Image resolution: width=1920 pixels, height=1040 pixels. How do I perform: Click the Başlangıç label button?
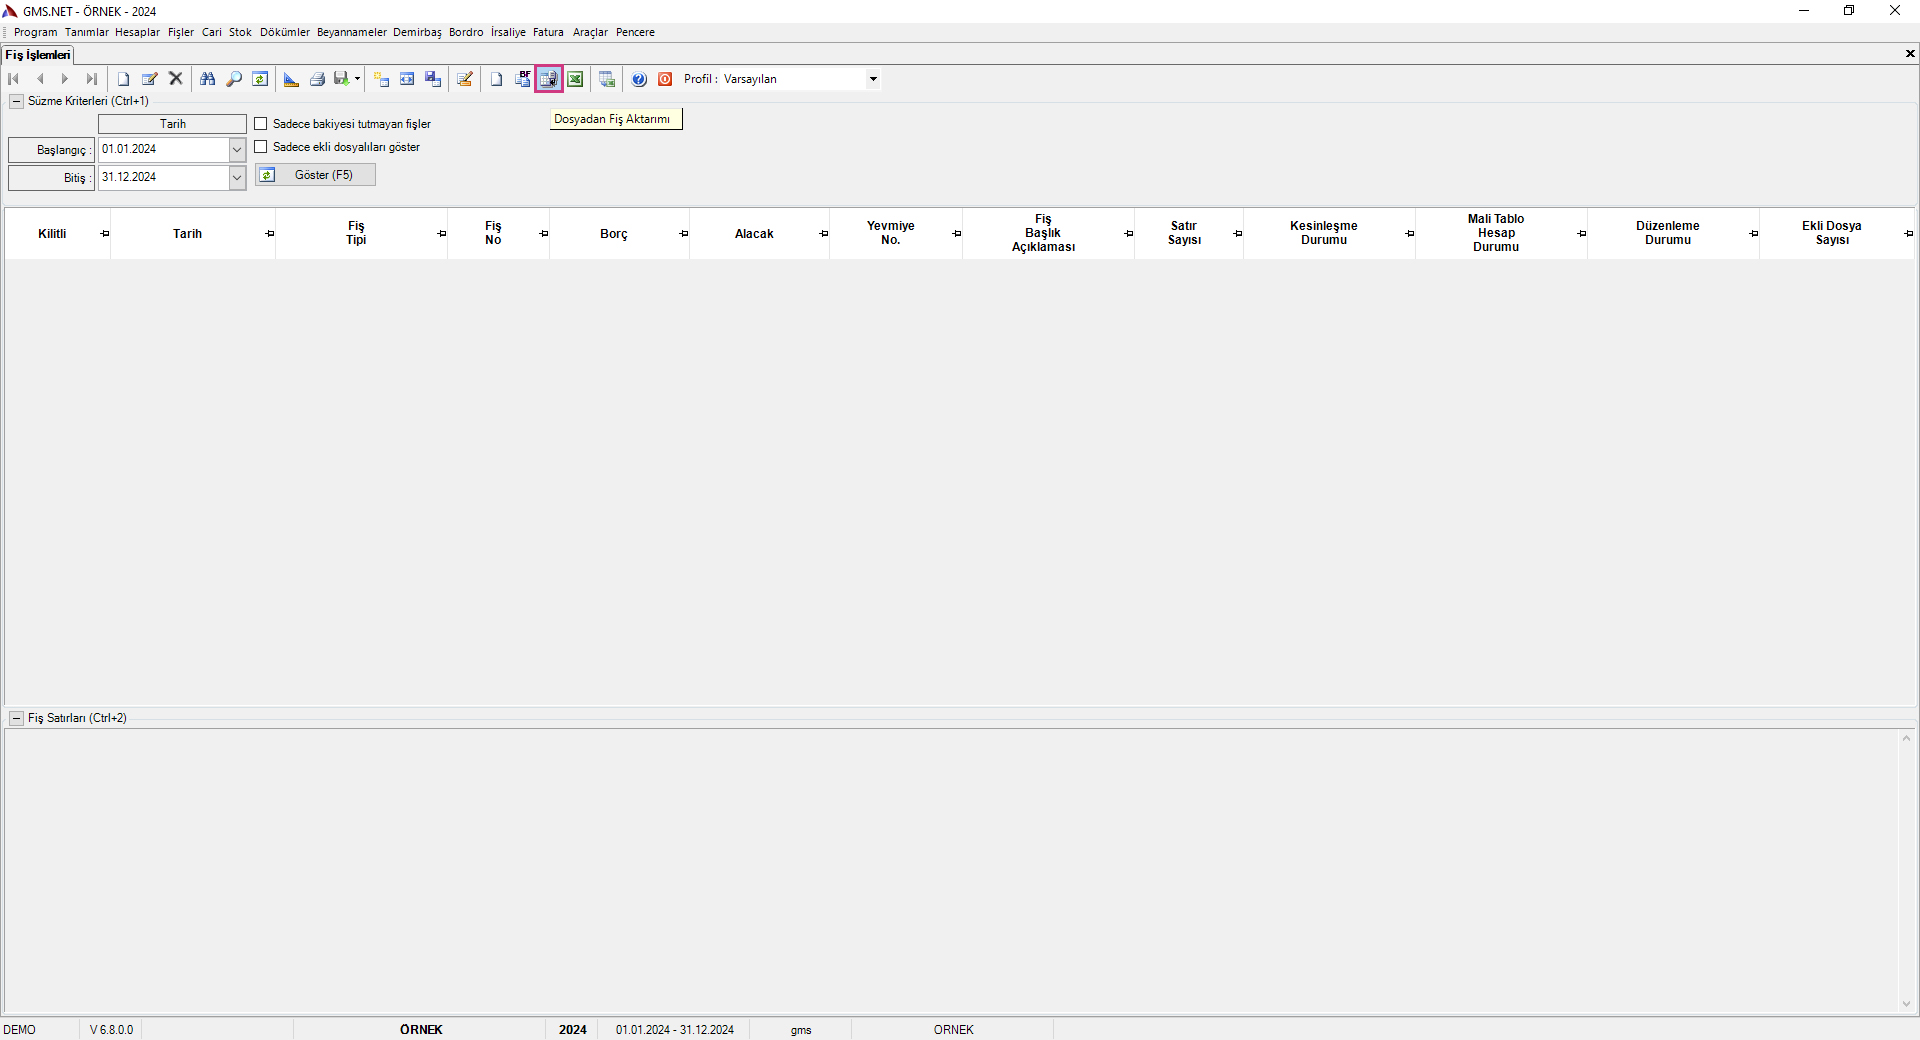pyautogui.click(x=51, y=150)
